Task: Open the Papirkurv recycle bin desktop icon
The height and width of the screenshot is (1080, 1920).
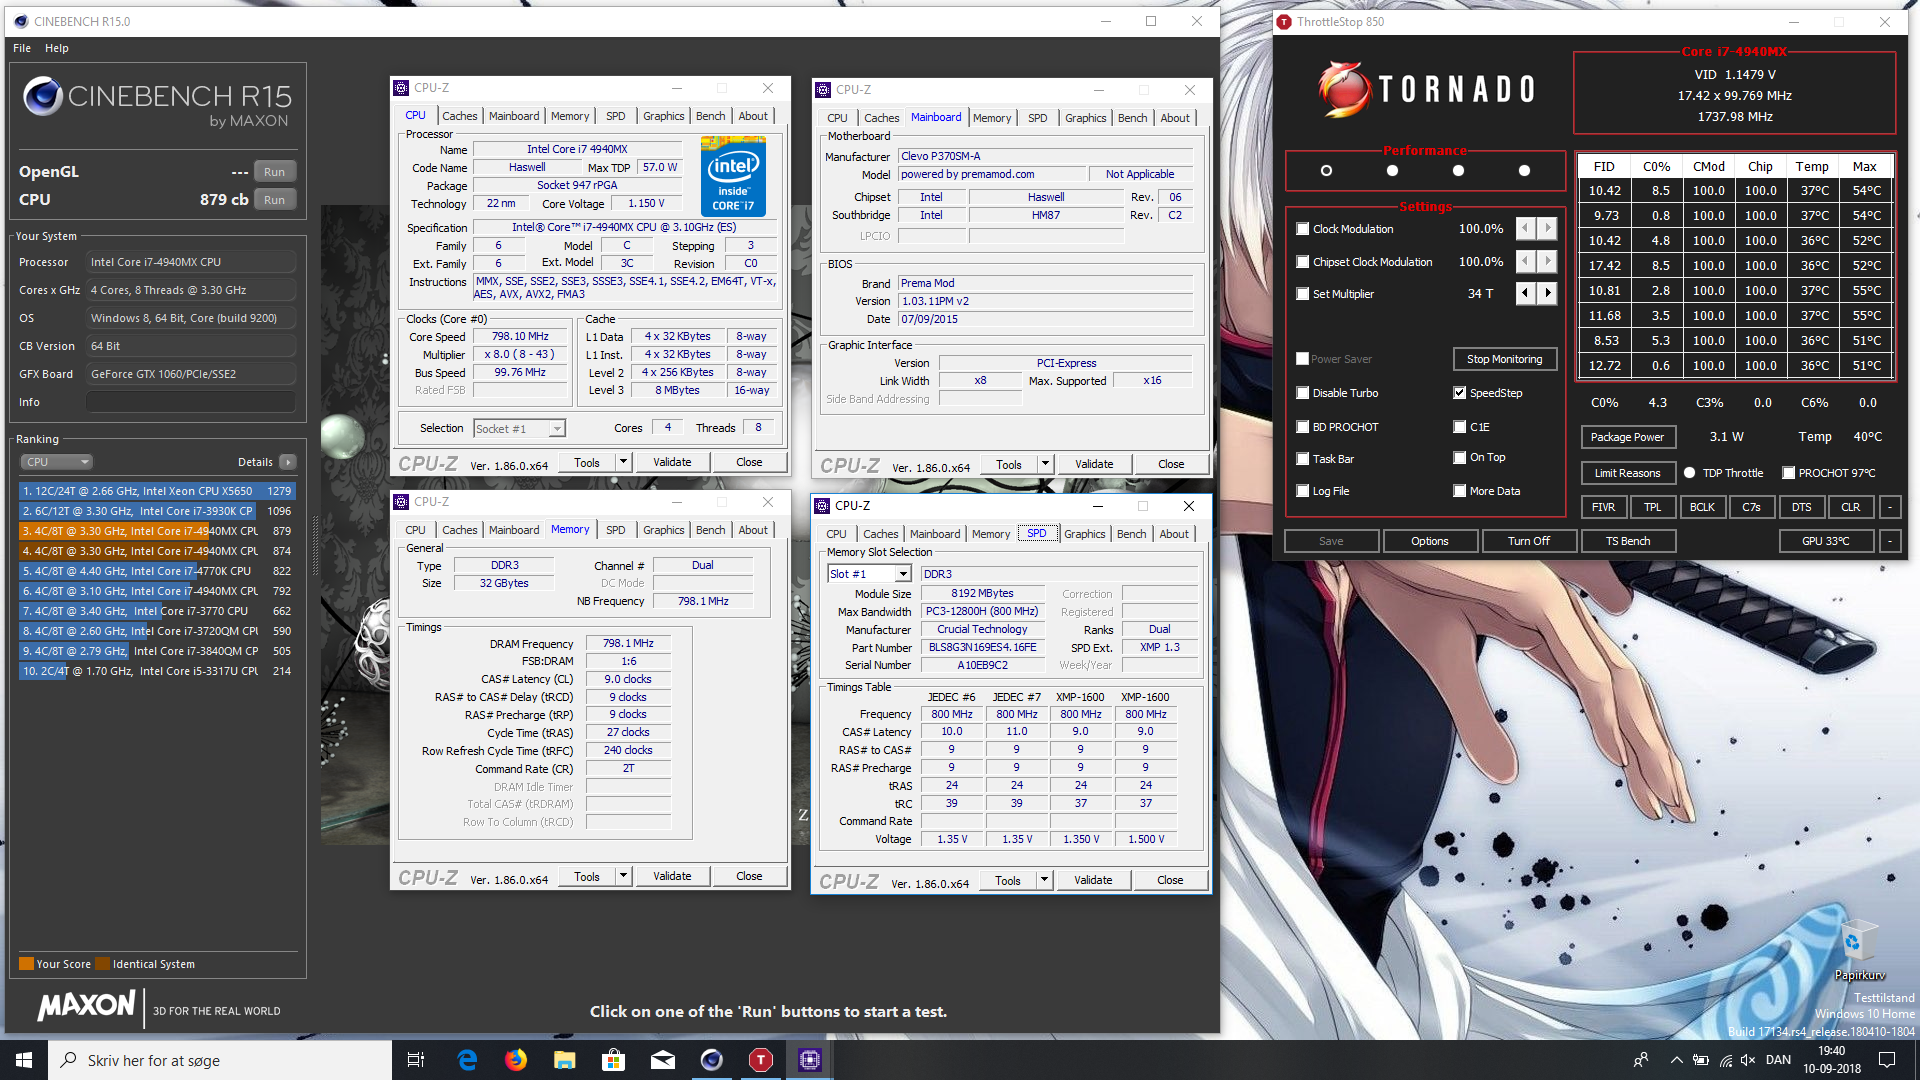Action: click(1858, 951)
